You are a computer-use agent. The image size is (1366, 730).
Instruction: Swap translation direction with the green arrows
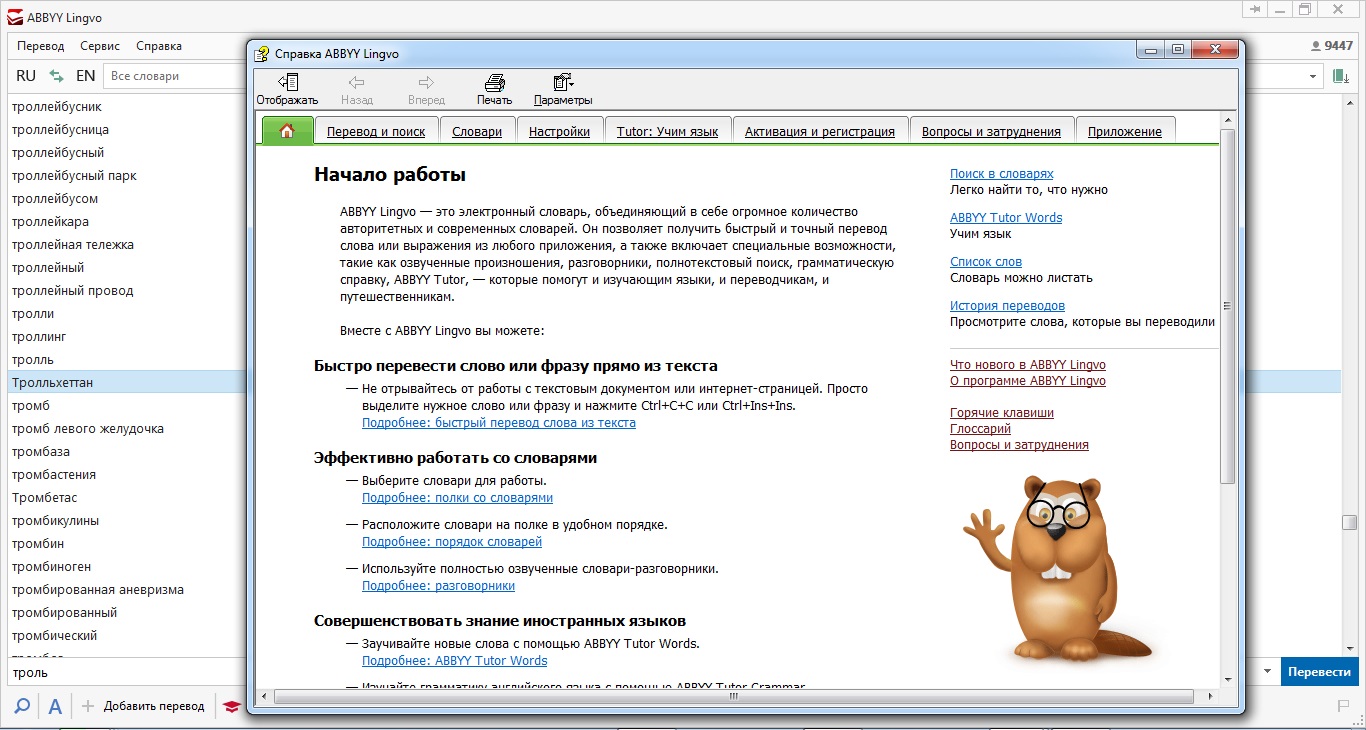point(56,76)
